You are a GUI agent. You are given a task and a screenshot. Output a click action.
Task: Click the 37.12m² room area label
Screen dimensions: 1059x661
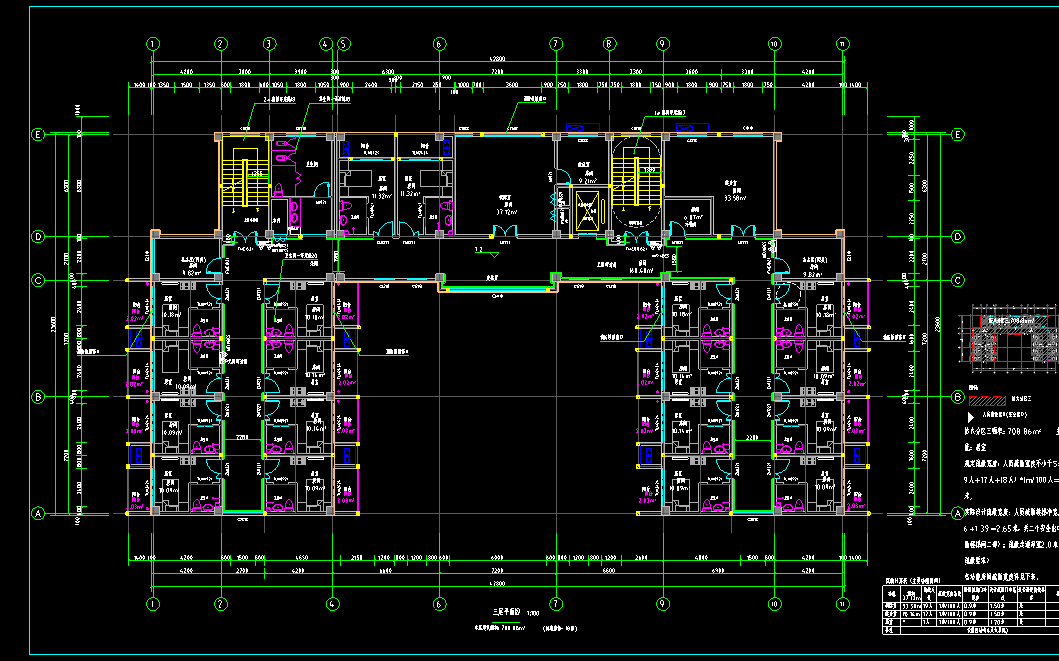[x=507, y=211]
